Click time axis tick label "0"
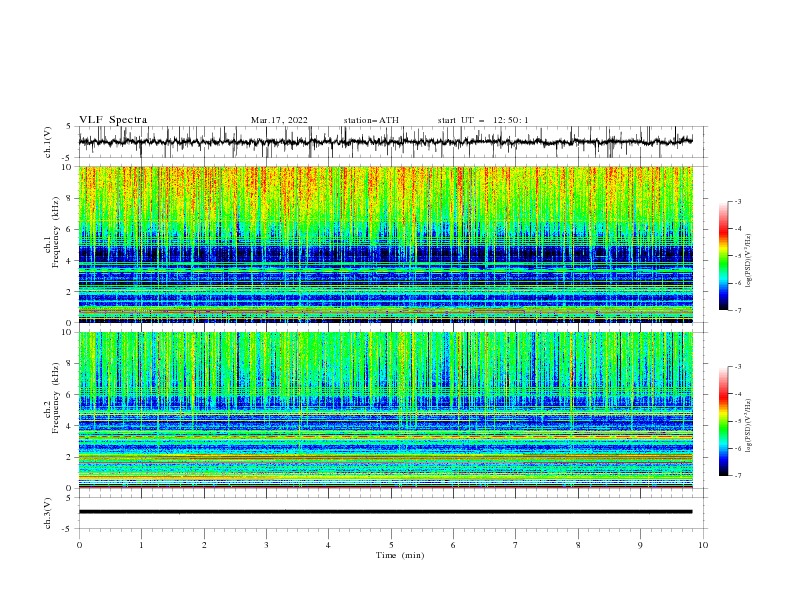This screenshot has width=792, height=612. pos(79,545)
